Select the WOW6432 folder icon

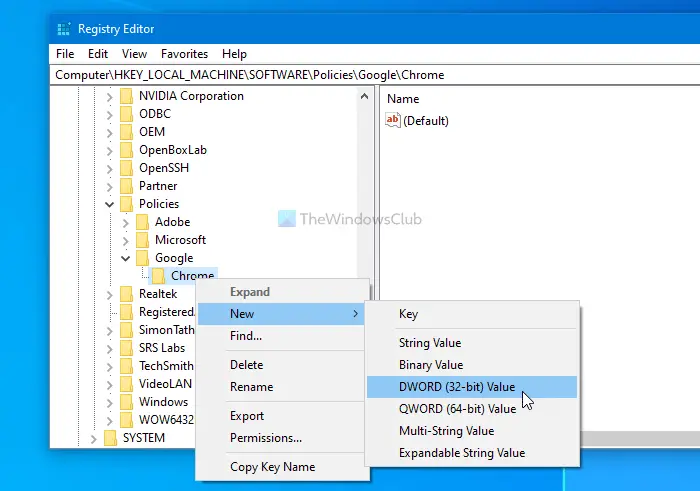pos(127,420)
